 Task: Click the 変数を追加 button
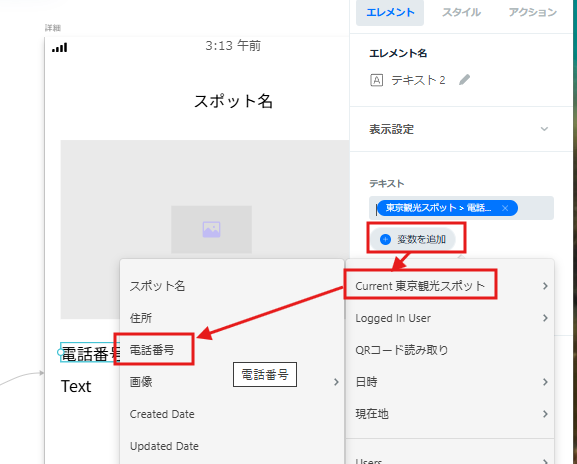tap(413, 240)
